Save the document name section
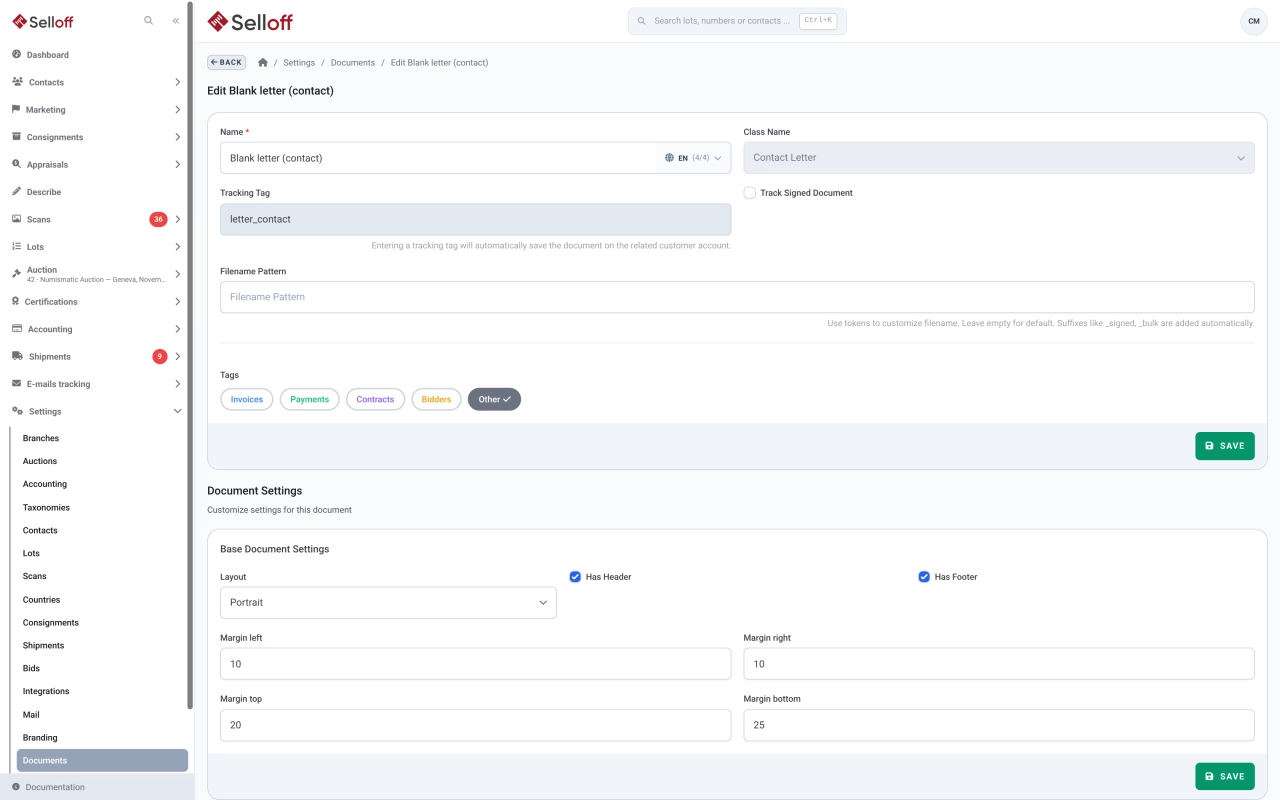Image resolution: width=1280 pixels, height=800 pixels. pos(1225,446)
